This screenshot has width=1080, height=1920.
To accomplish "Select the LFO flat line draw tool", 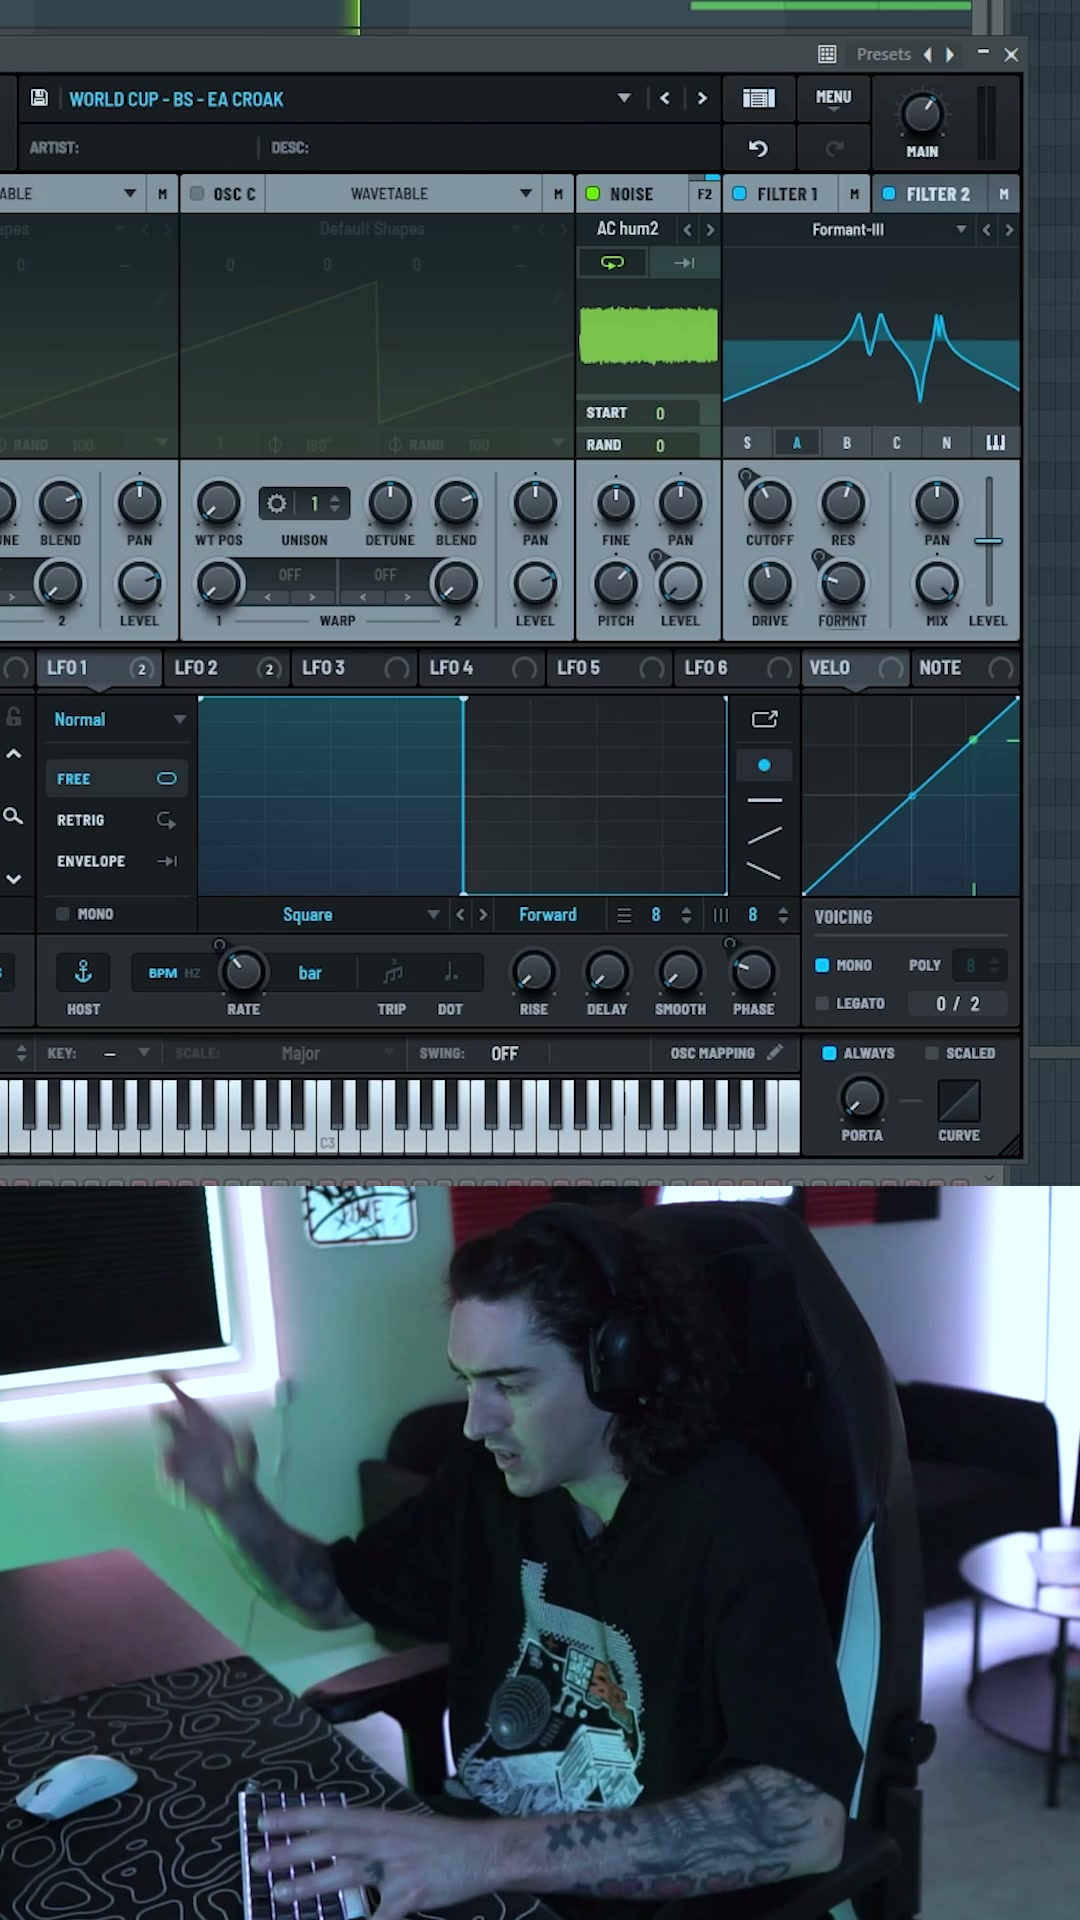I will click(x=765, y=801).
